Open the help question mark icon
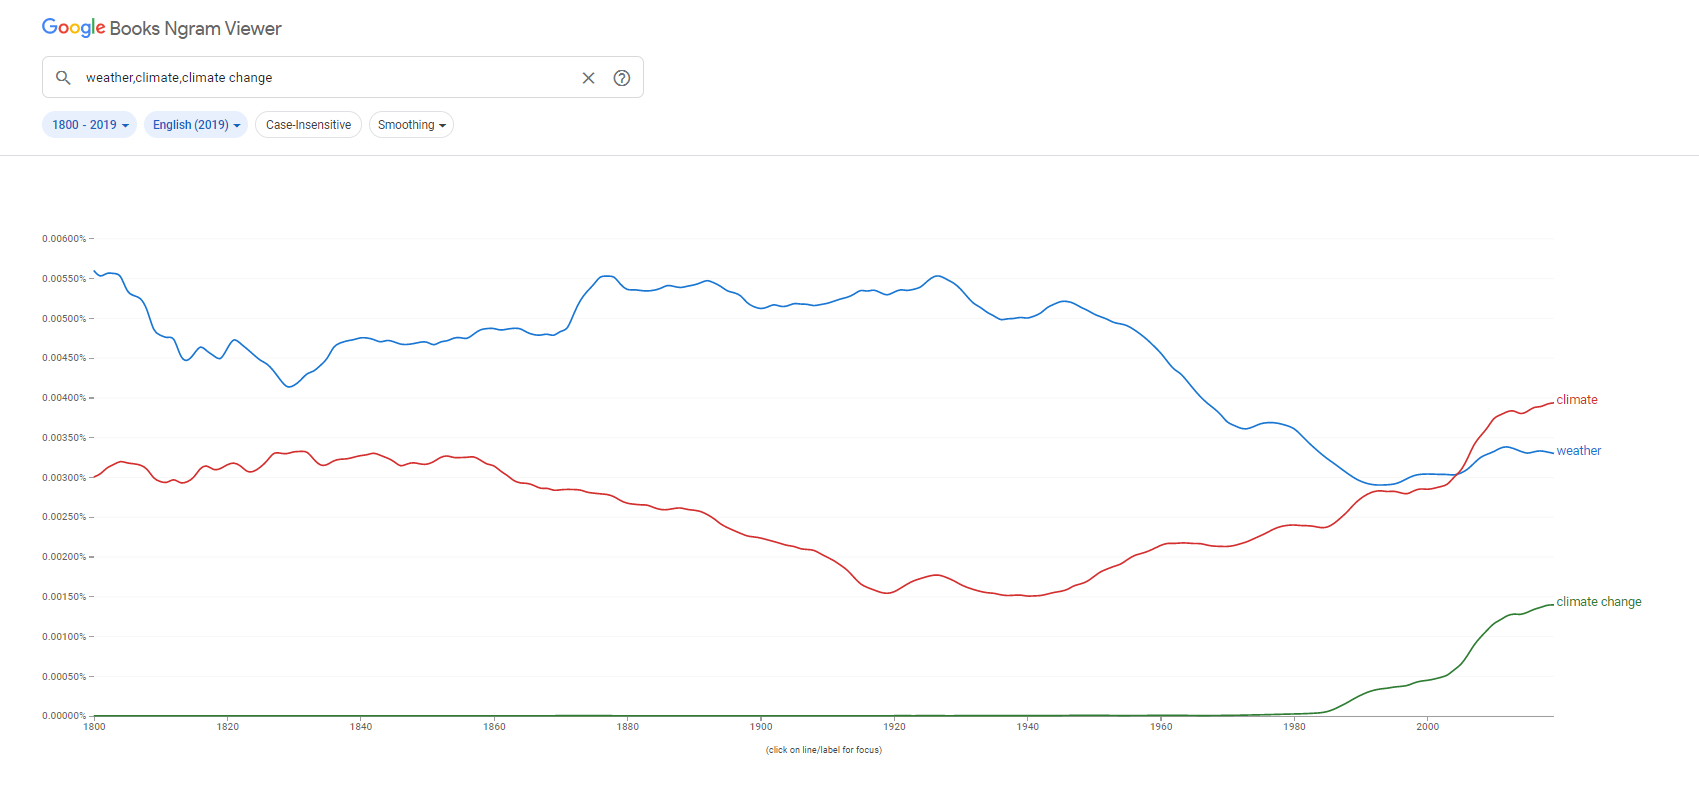This screenshot has width=1699, height=791. [x=622, y=78]
